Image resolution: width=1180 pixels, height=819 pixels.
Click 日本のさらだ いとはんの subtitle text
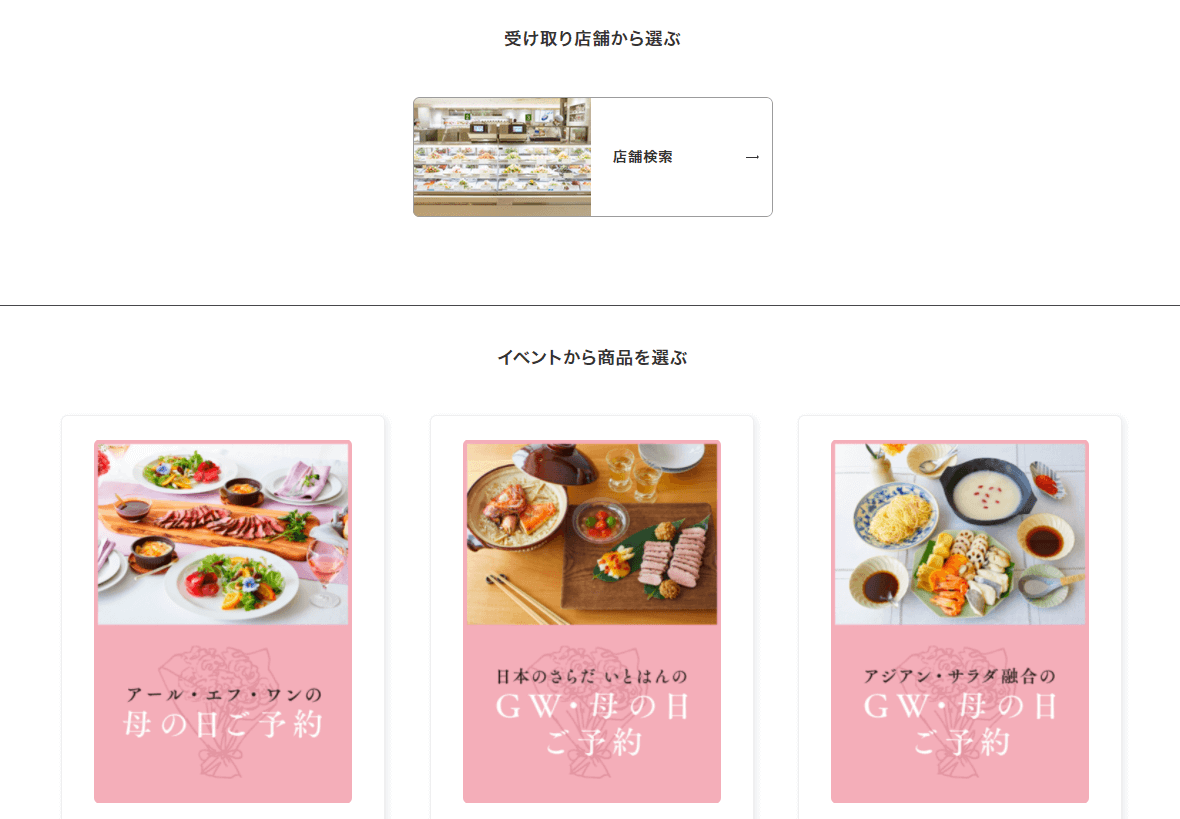pyautogui.click(x=592, y=676)
